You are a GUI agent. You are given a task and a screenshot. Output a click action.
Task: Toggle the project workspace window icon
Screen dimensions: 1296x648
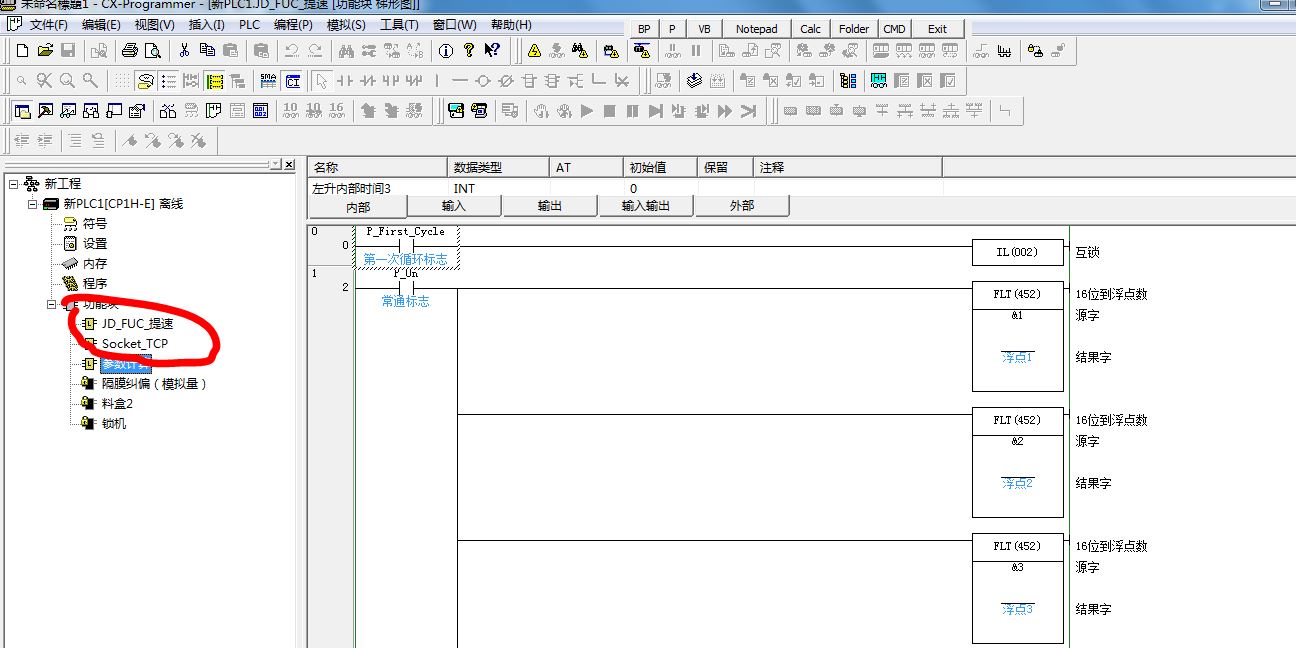22,111
